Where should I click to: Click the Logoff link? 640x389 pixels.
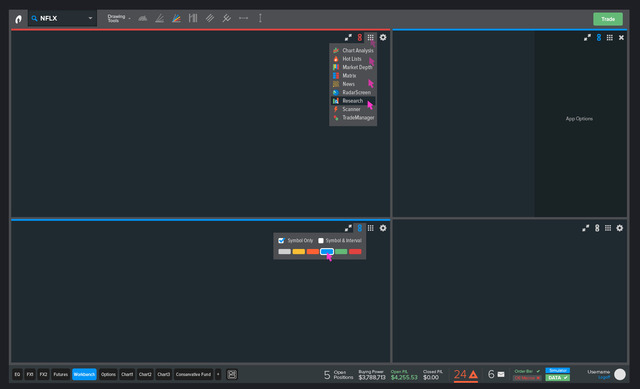pos(604,378)
